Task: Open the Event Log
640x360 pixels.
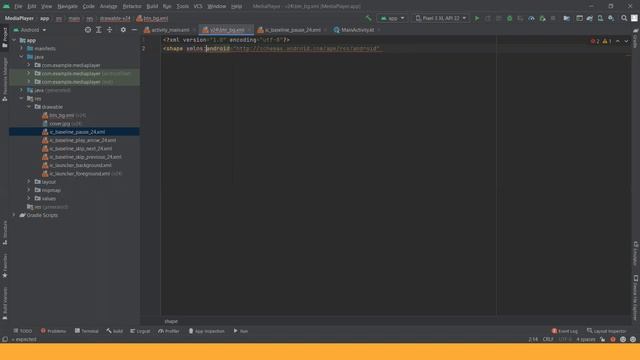Action: click(x=565, y=331)
